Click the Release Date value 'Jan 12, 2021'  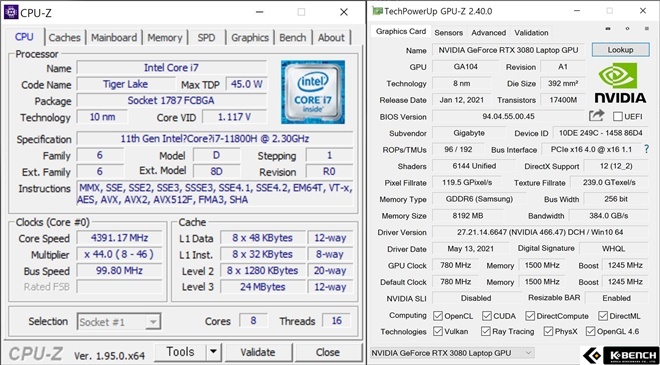point(461,100)
